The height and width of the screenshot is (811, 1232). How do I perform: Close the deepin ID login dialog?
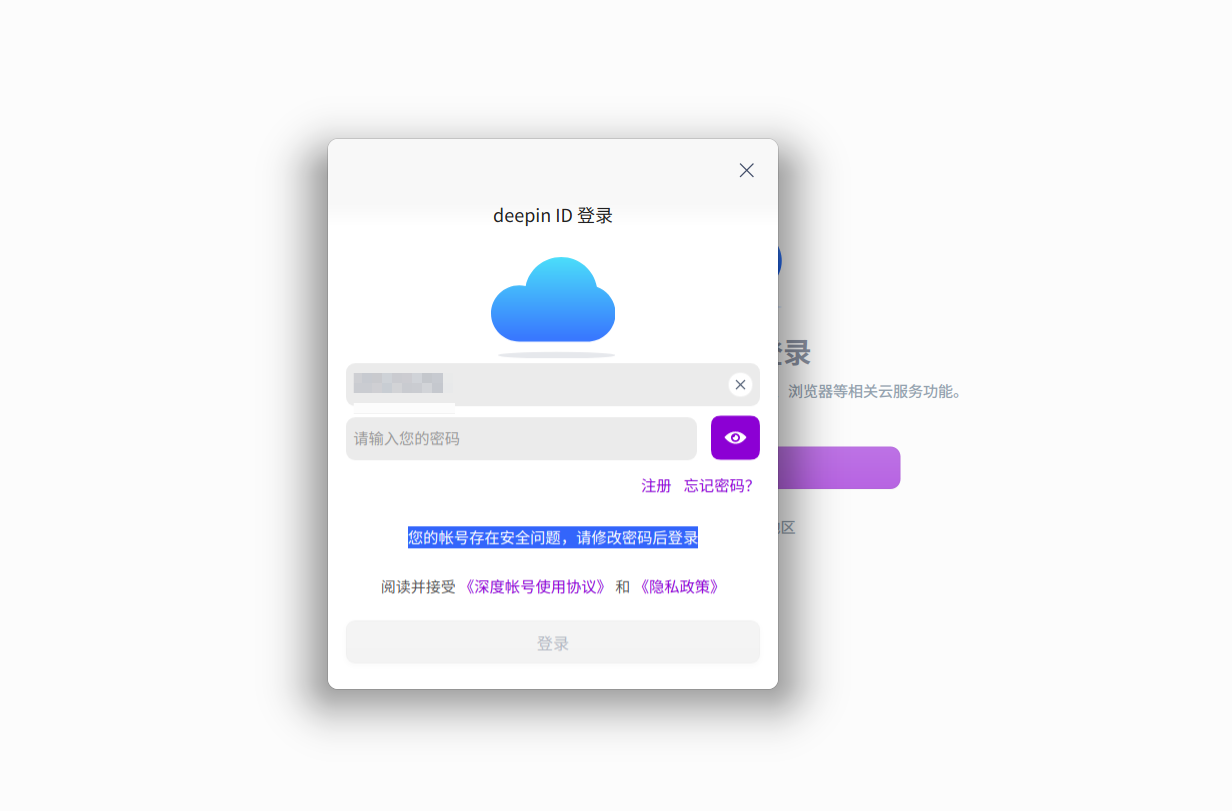746,170
